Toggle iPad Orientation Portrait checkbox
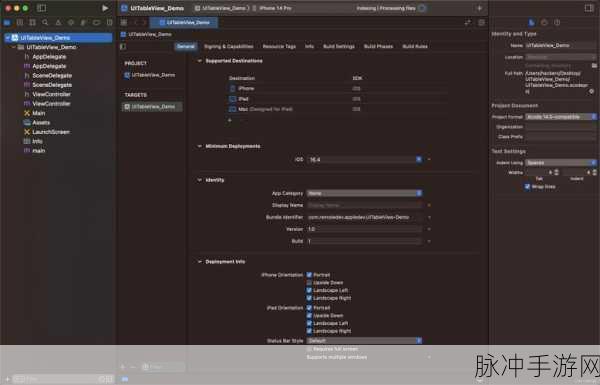Viewport: 600px width, 385px height. point(309,308)
